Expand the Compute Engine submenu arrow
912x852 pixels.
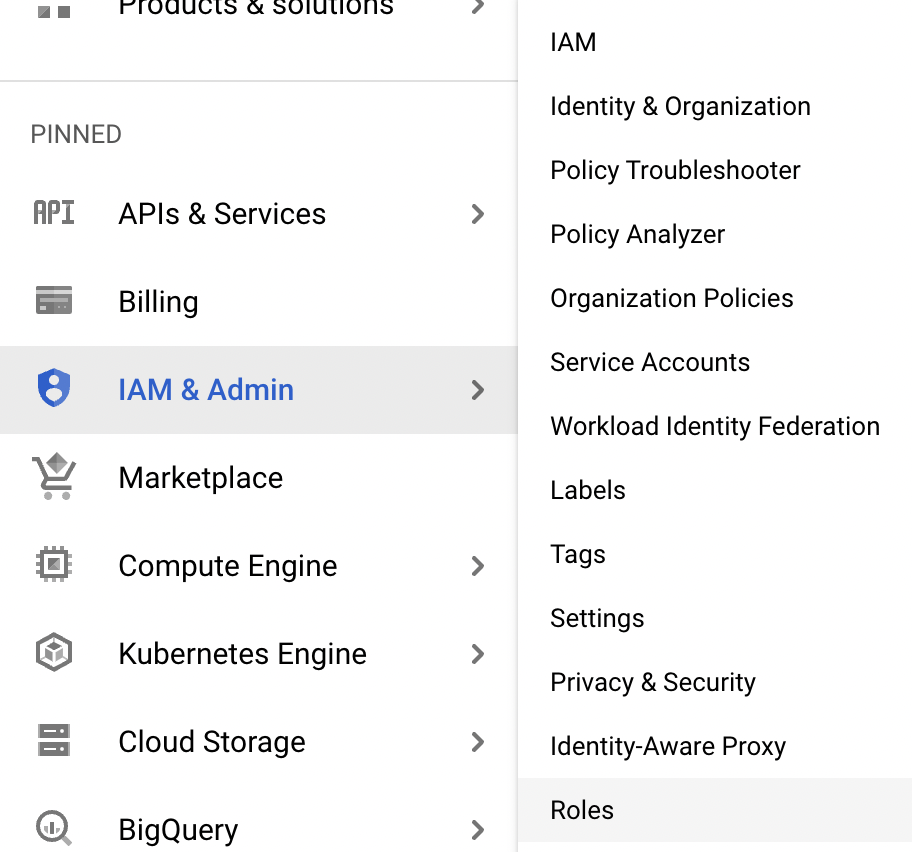(x=478, y=566)
